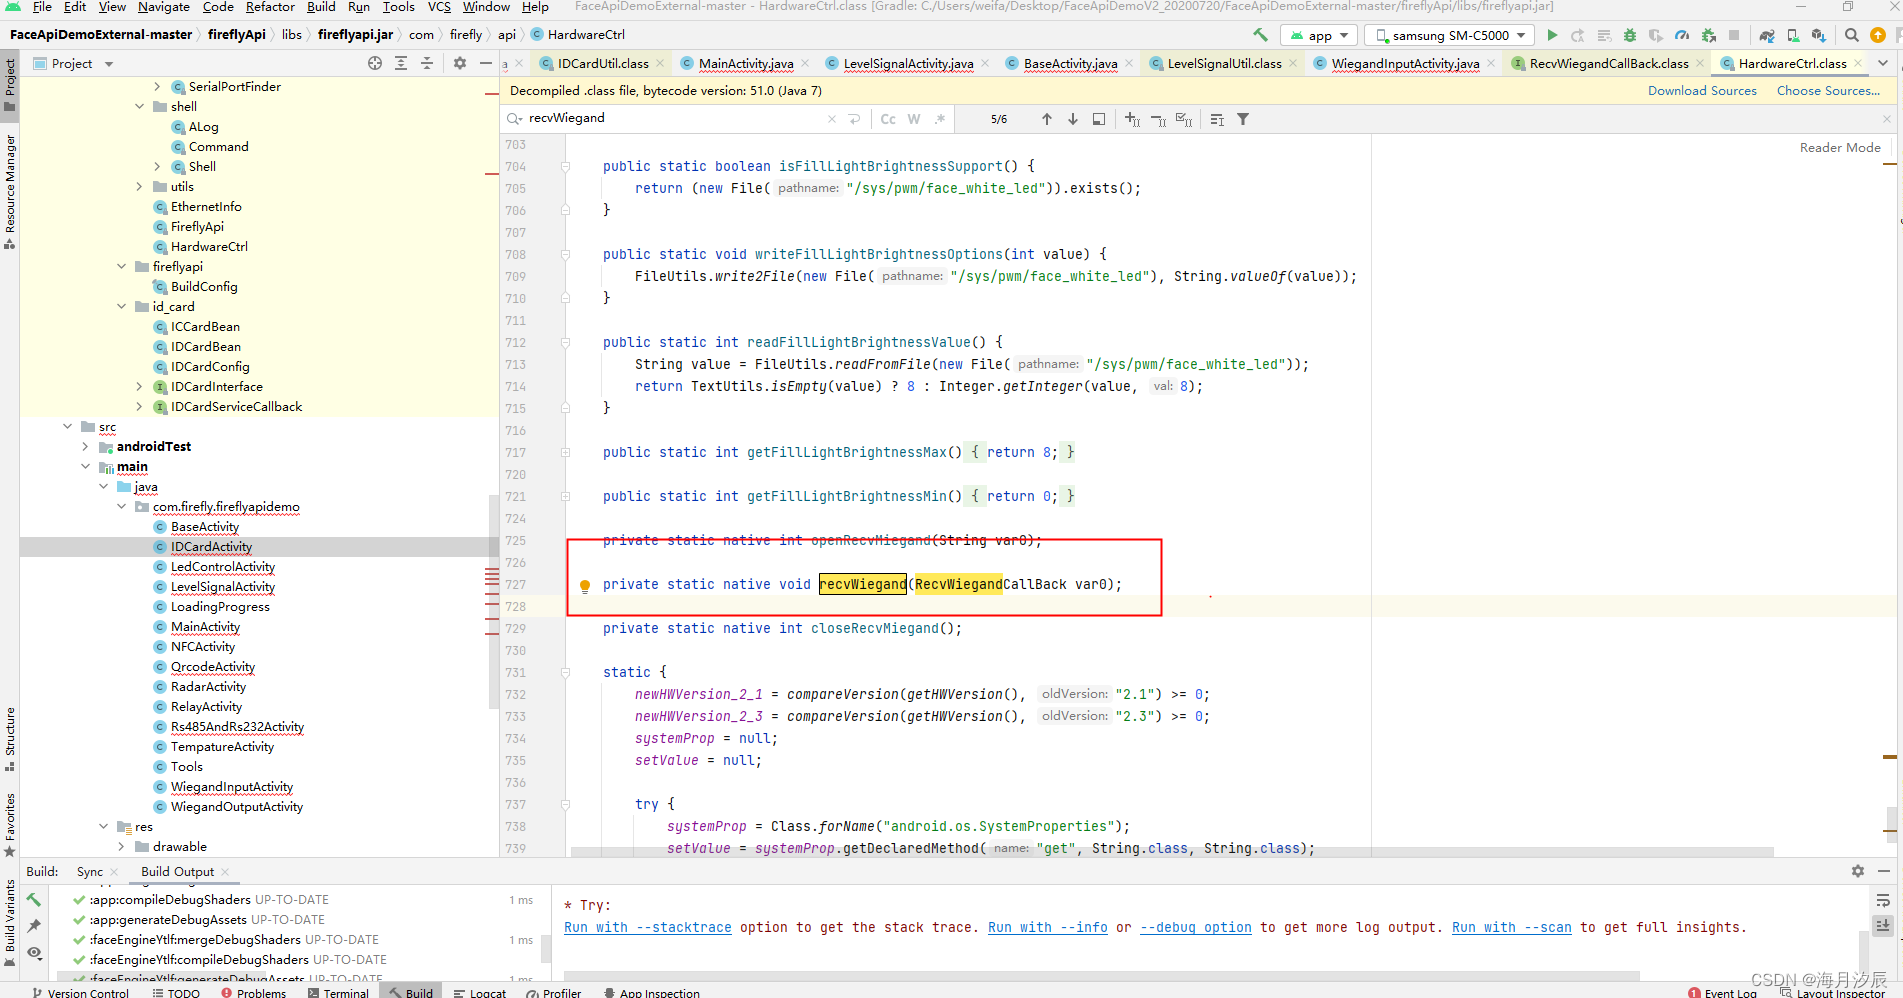
Task: Open the Refactor menu
Action: click(x=270, y=7)
